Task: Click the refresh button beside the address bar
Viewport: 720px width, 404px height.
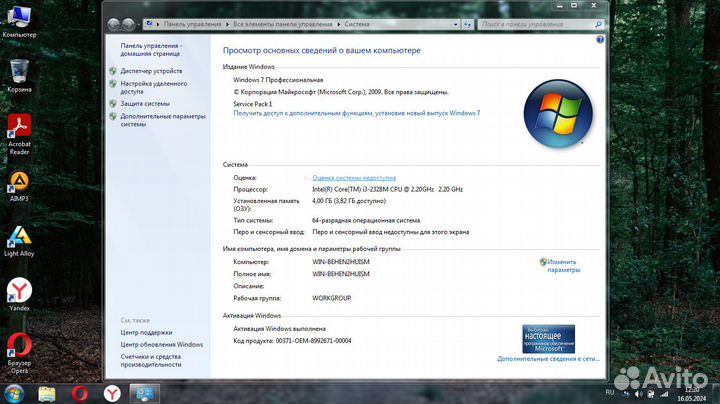Action: coord(467,24)
